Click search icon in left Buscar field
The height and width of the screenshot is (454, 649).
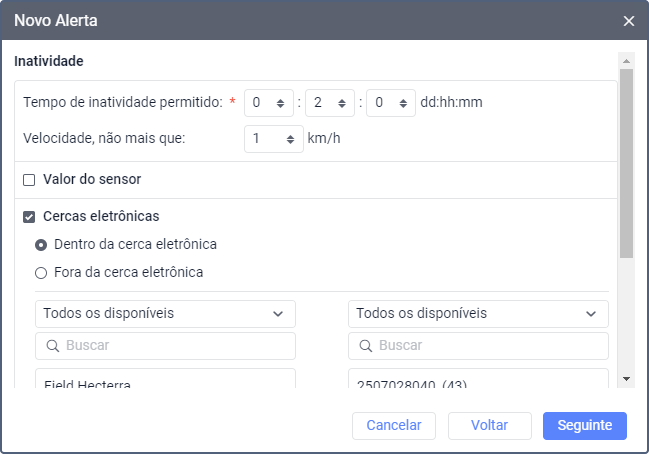[x=51, y=345]
